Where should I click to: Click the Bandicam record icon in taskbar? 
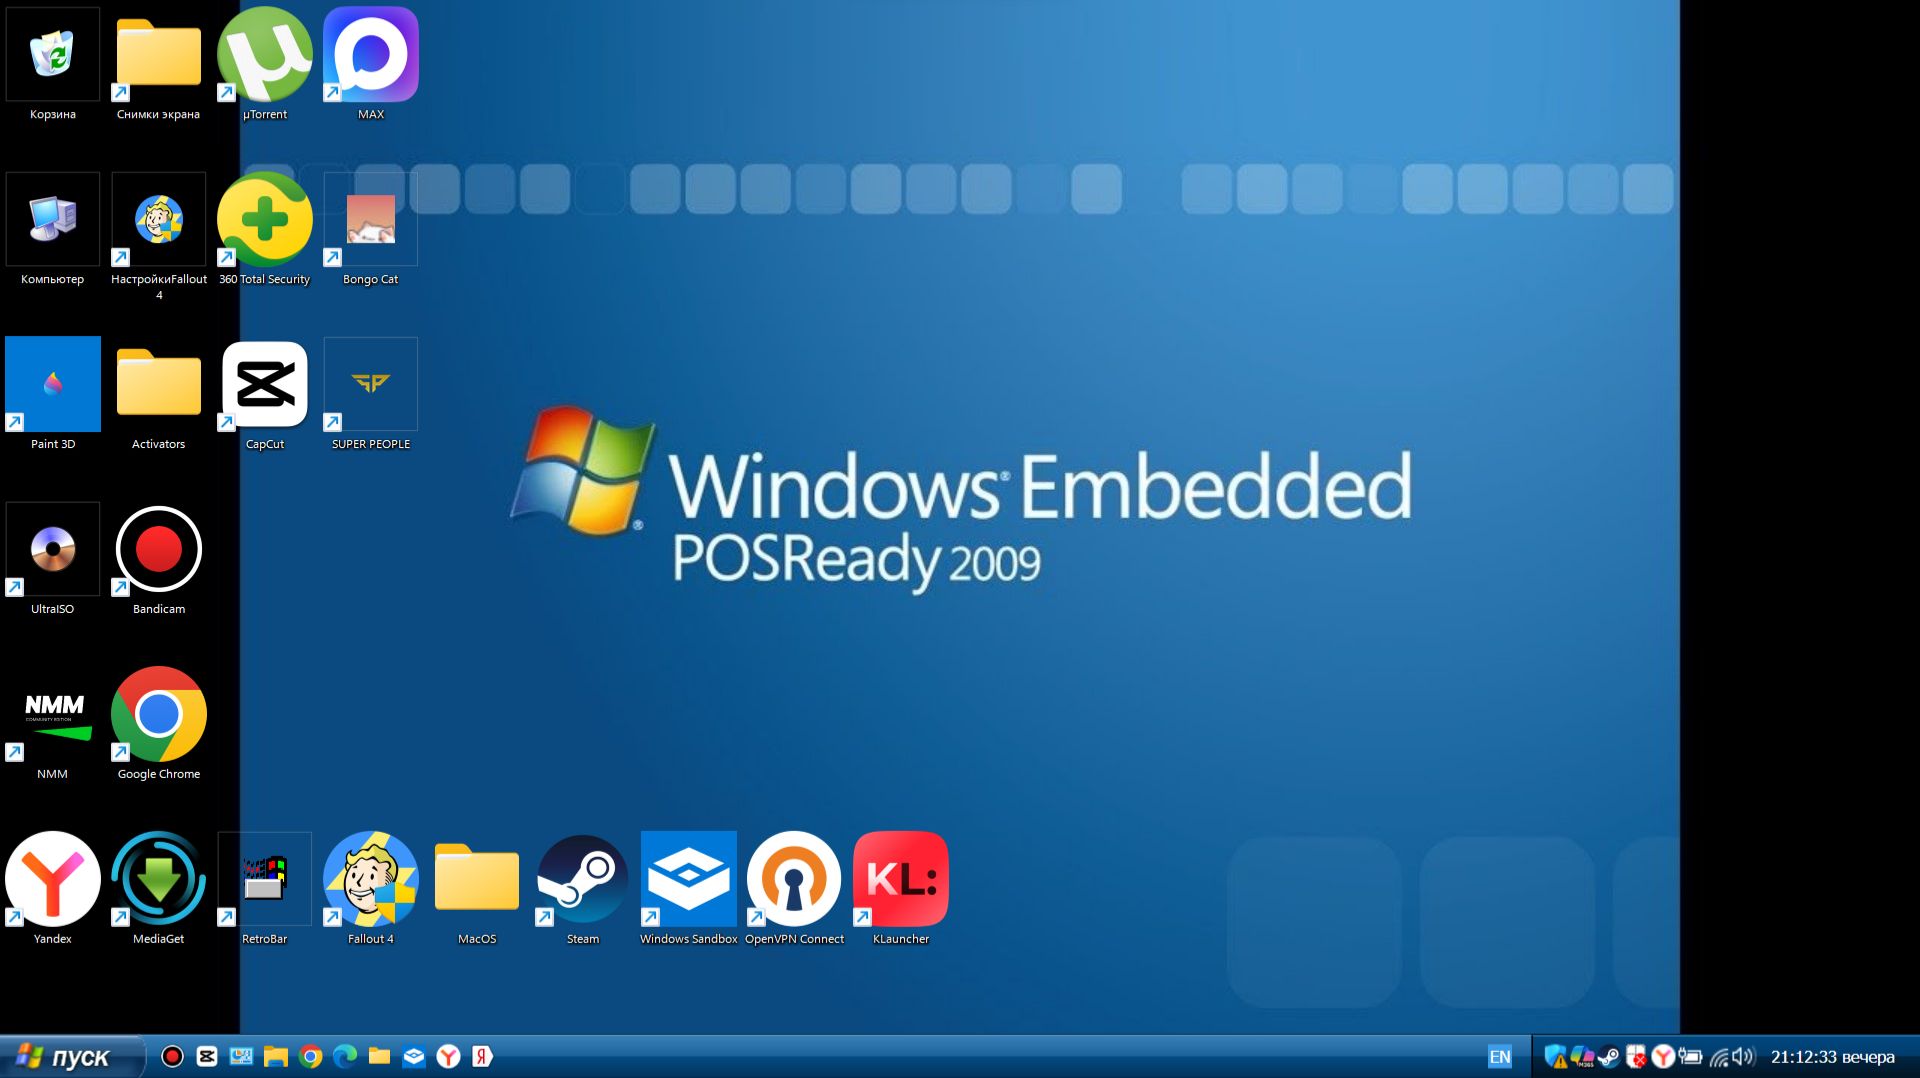click(x=172, y=1056)
